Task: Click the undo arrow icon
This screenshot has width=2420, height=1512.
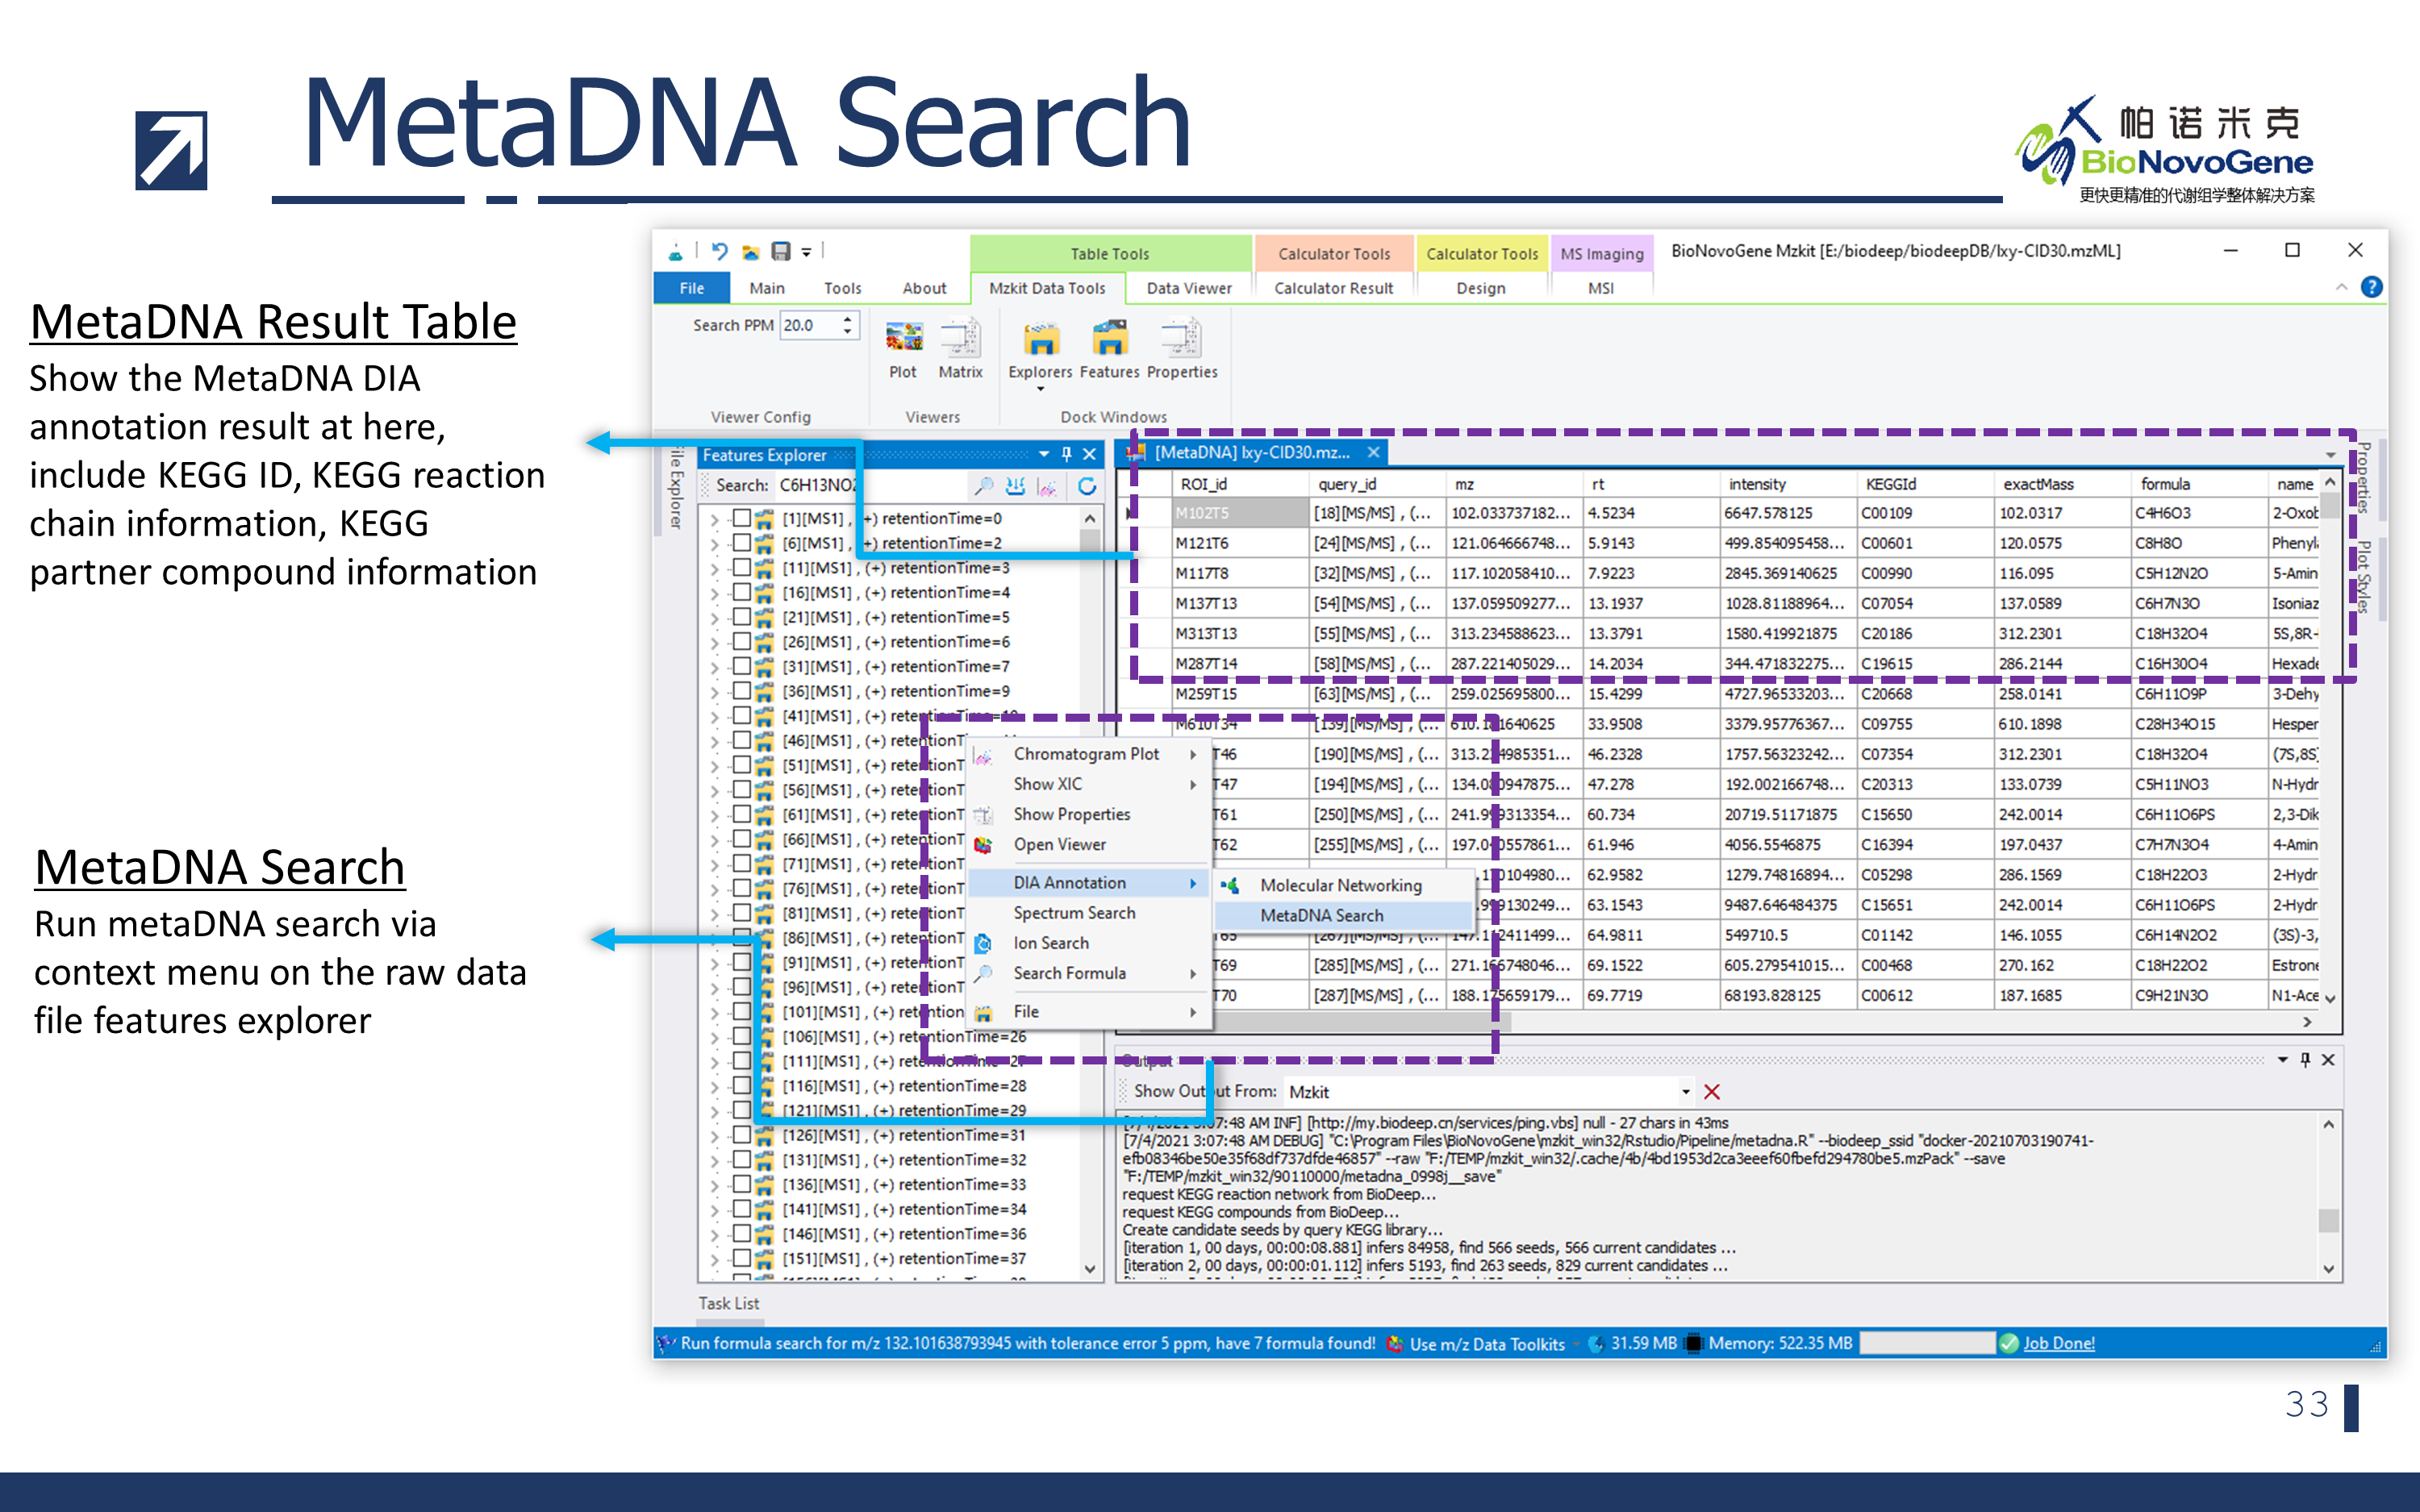Action: [719, 251]
